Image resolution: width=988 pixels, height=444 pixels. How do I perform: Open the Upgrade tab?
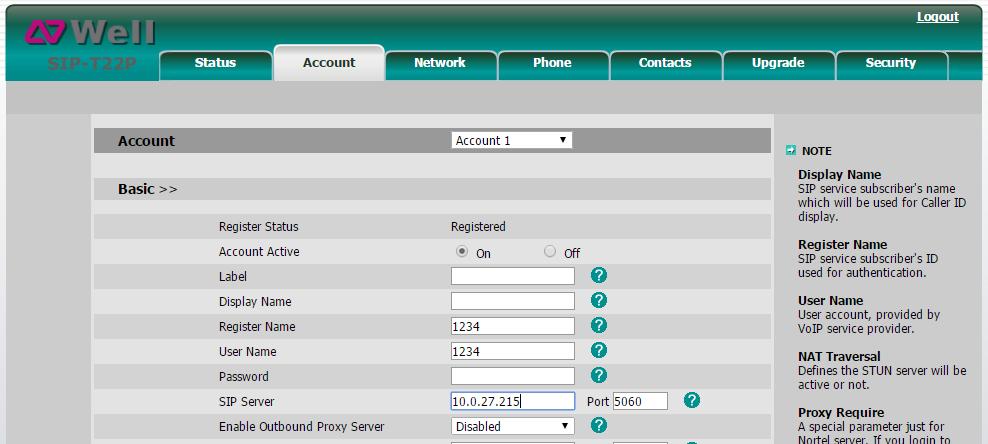777,63
